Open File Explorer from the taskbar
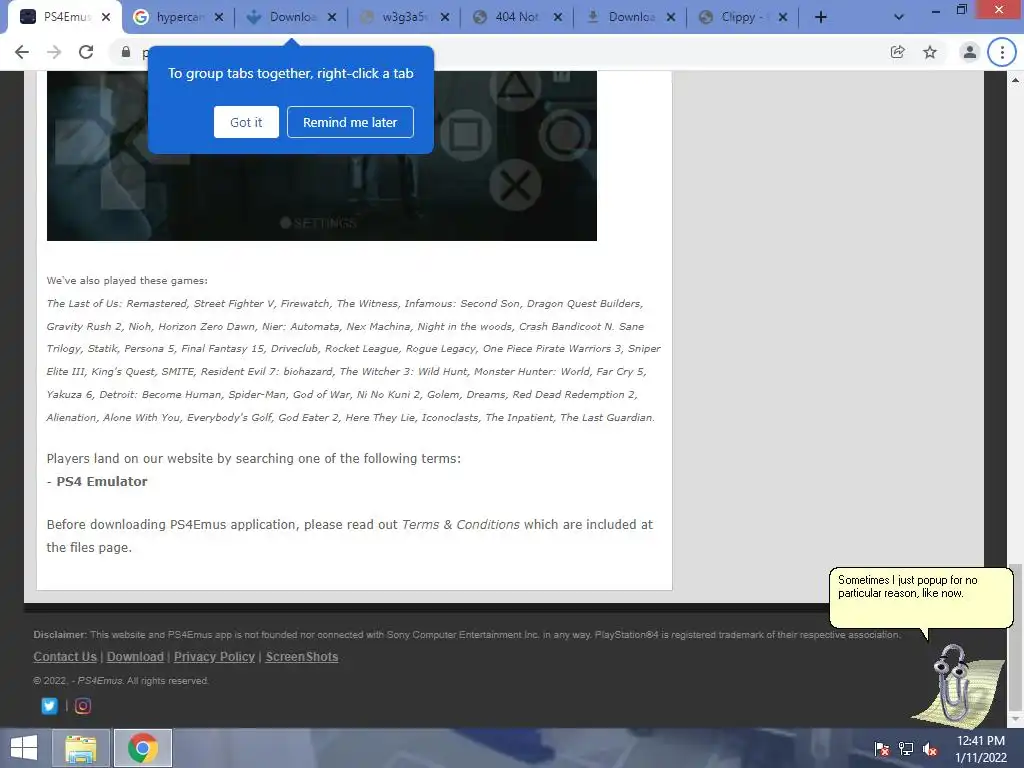This screenshot has height=768, width=1024. pyautogui.click(x=80, y=748)
